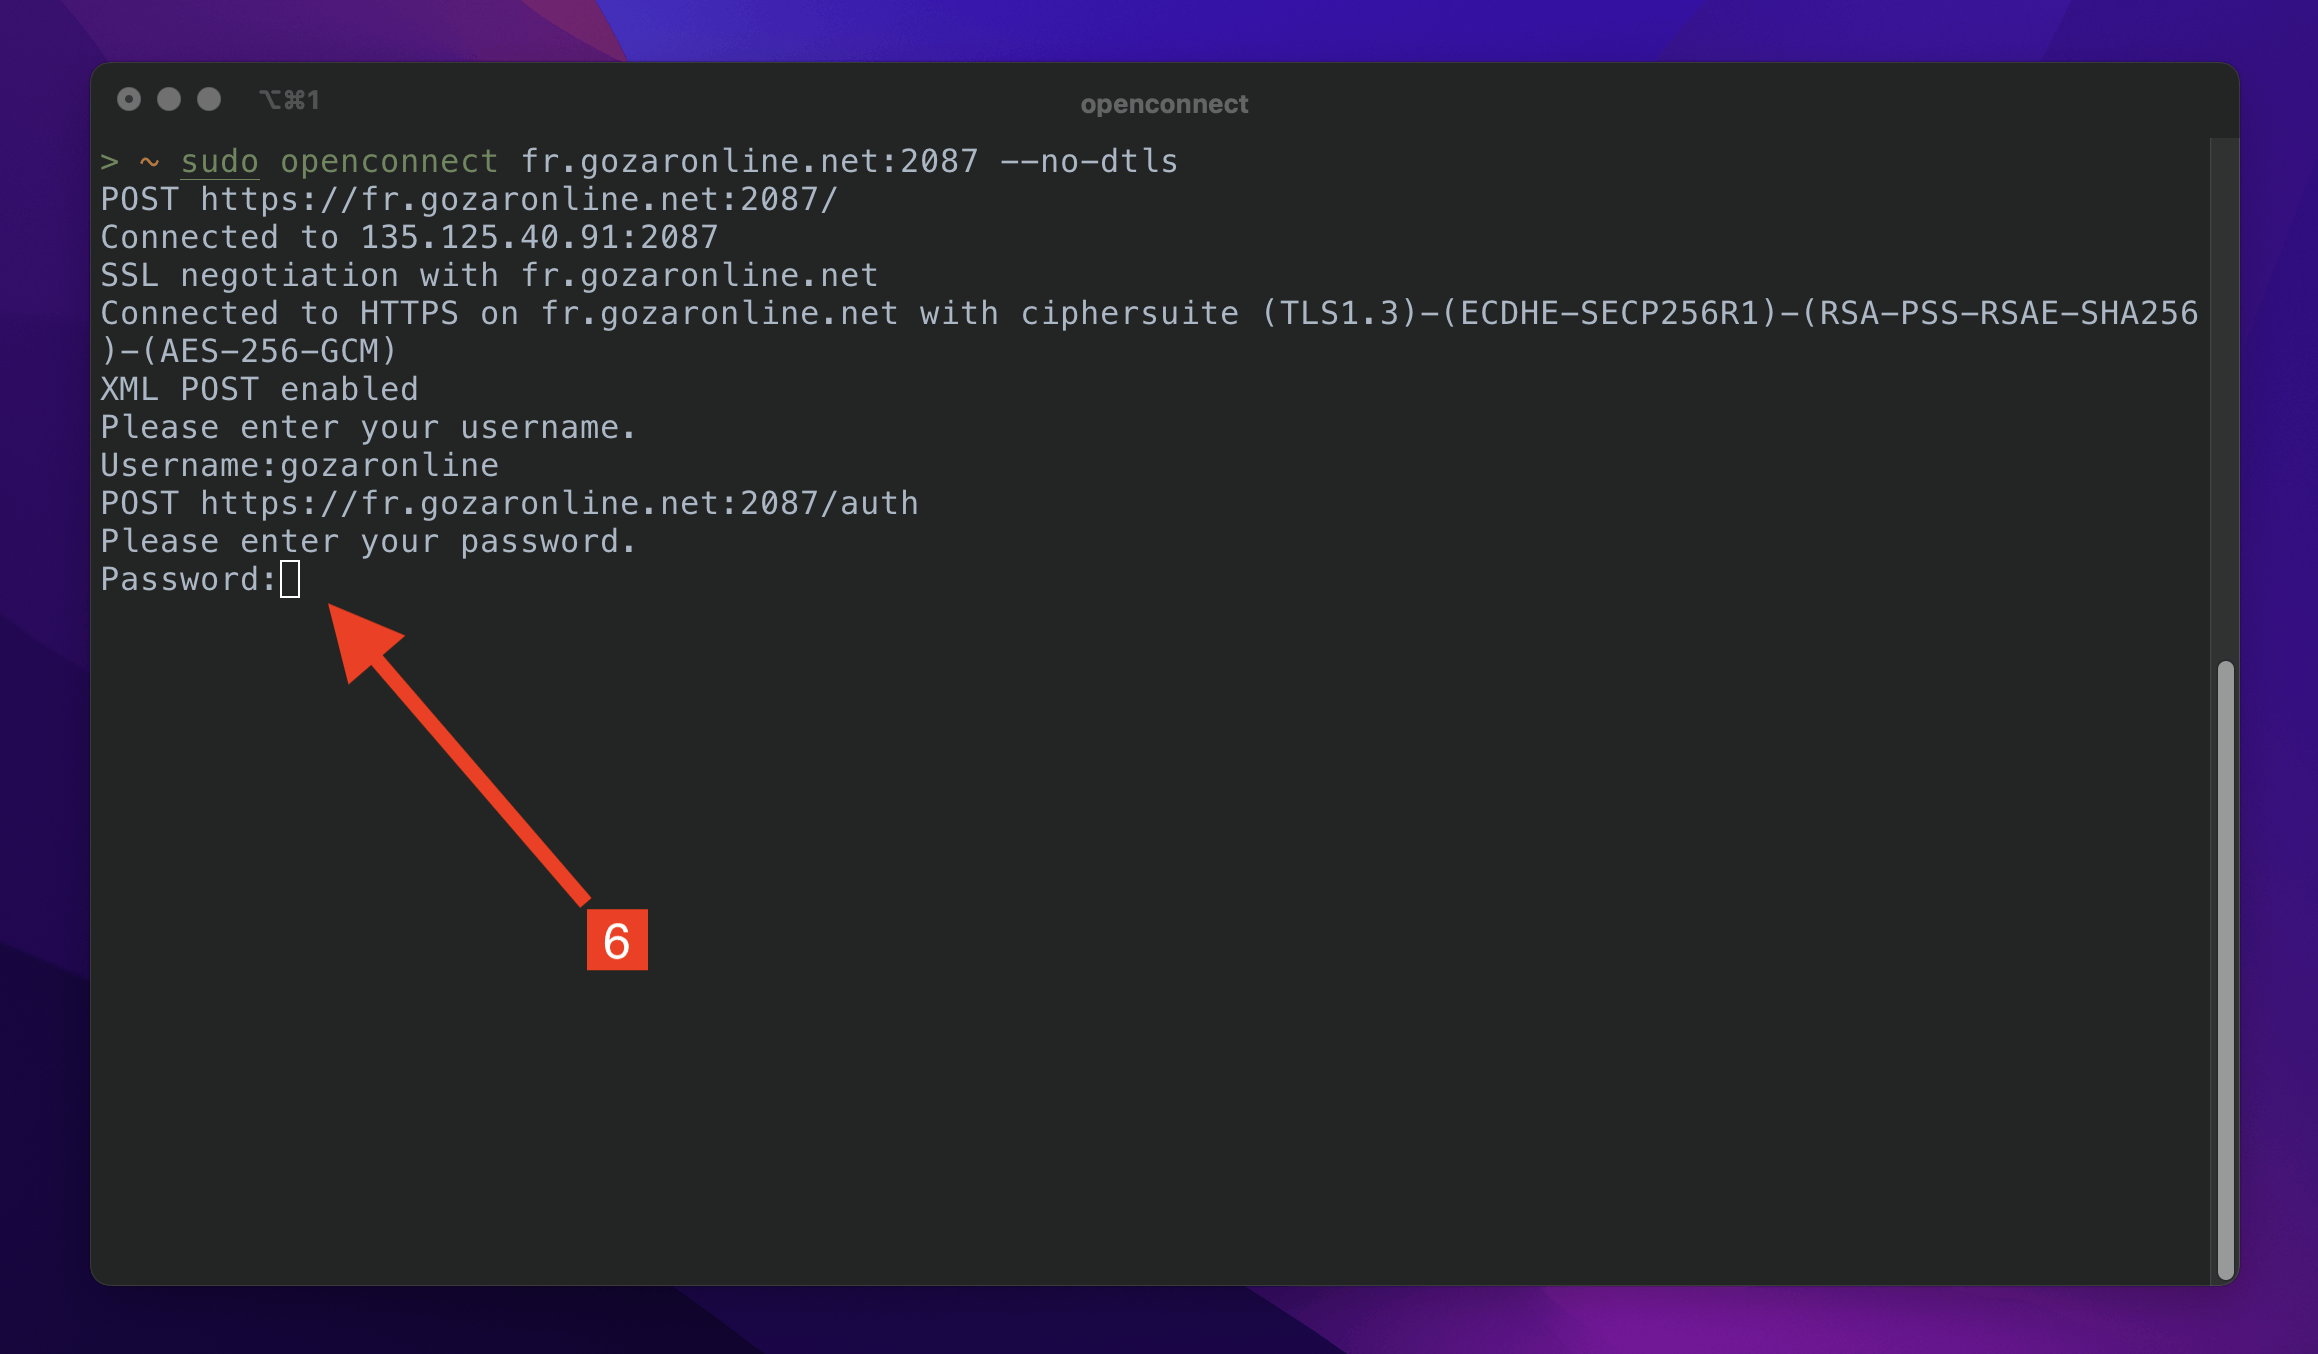Click the IP address 135.125.40.91:2087

click(x=539, y=237)
